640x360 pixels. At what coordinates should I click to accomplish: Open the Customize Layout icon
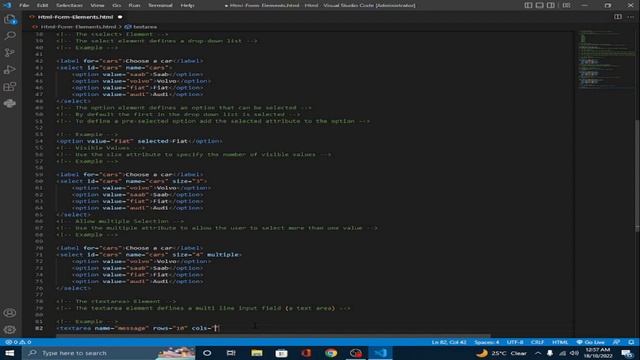(567, 5)
